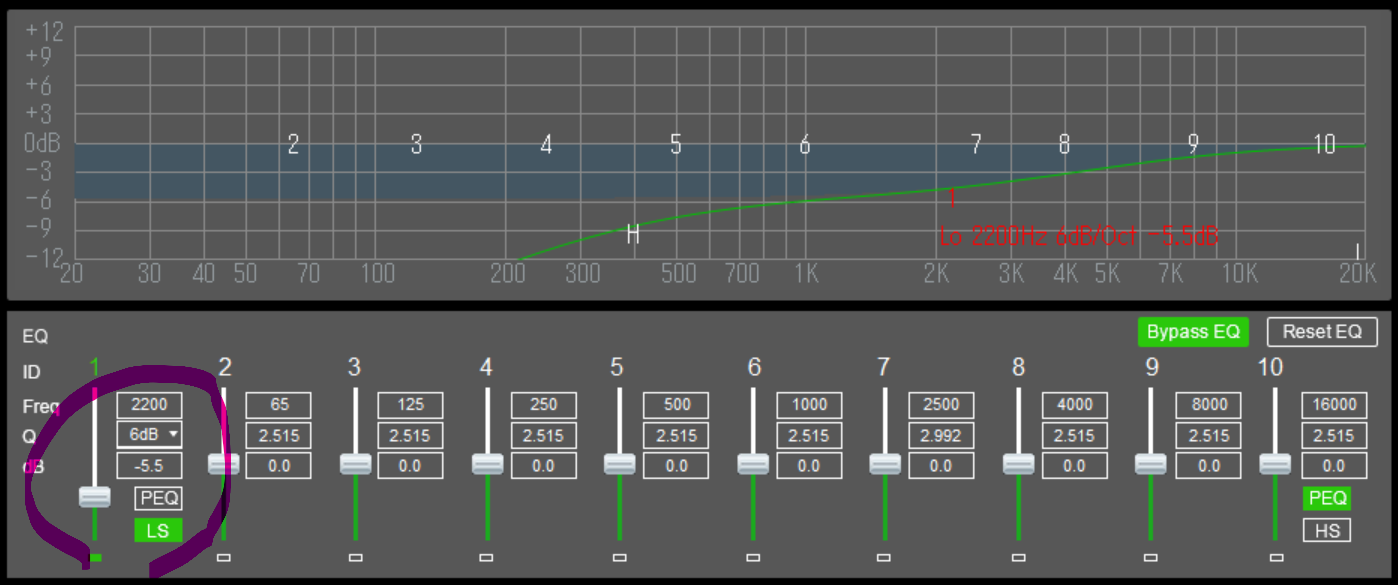The width and height of the screenshot is (1398, 585).
Task: Click the small indicator below band 6 slider
Action: pyautogui.click(x=753, y=558)
